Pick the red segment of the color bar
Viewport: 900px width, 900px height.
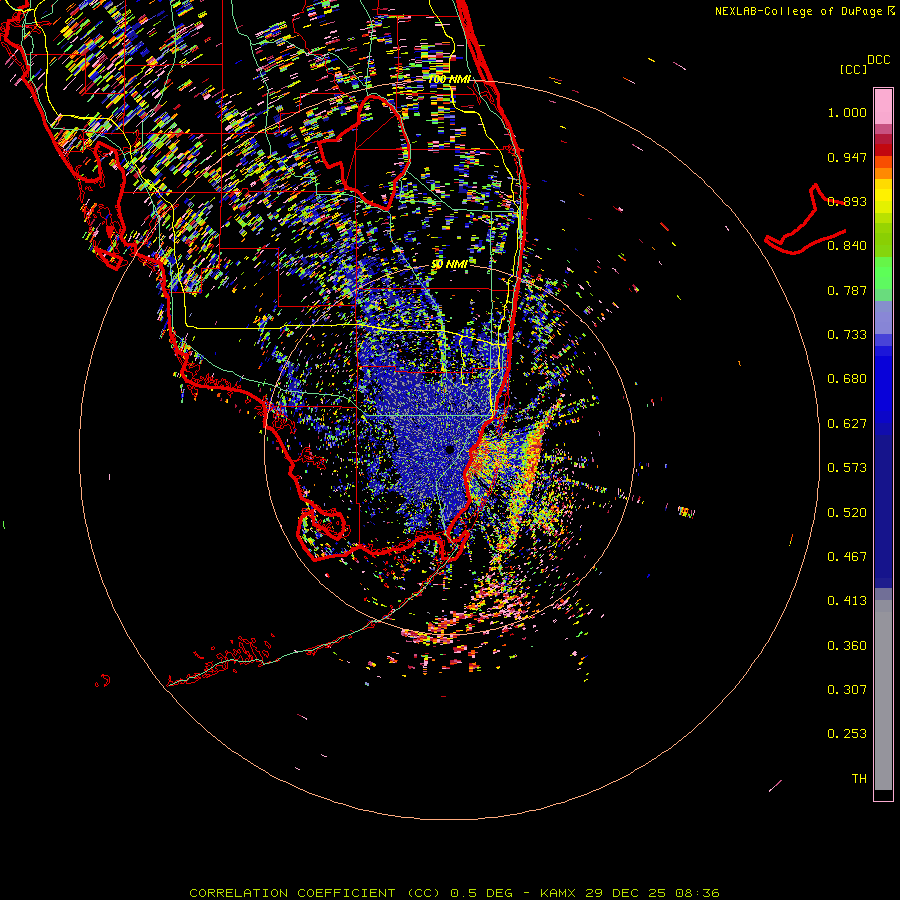(x=883, y=150)
